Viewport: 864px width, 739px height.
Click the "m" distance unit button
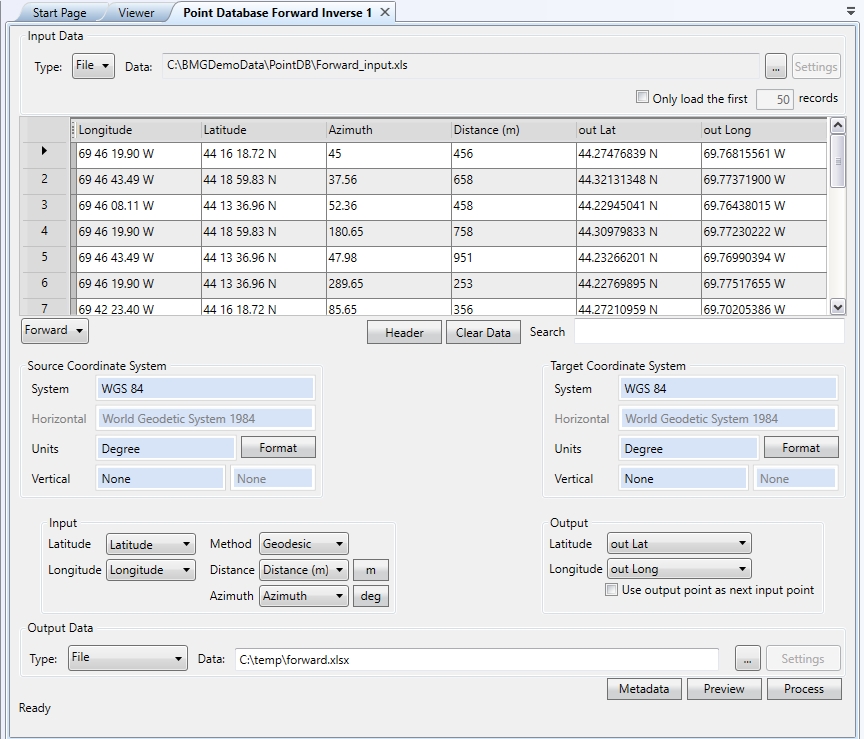369,570
